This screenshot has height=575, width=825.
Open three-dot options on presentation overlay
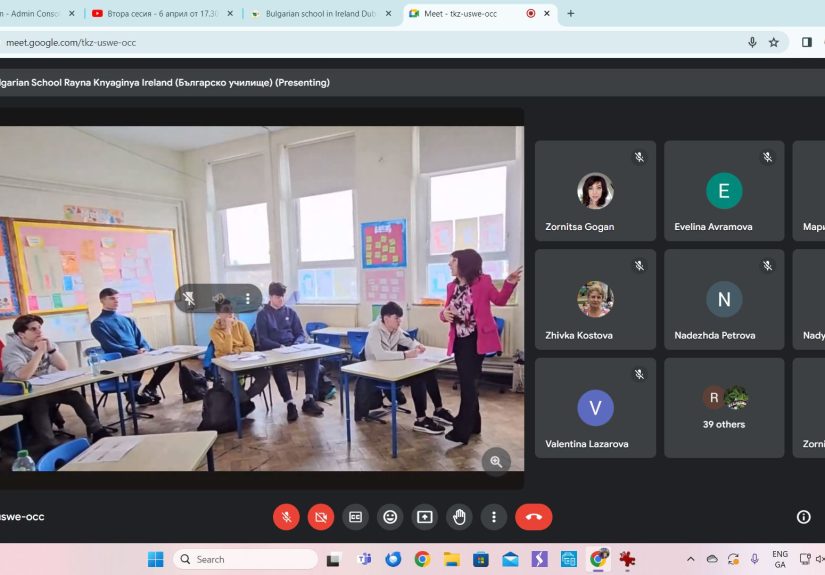248,298
